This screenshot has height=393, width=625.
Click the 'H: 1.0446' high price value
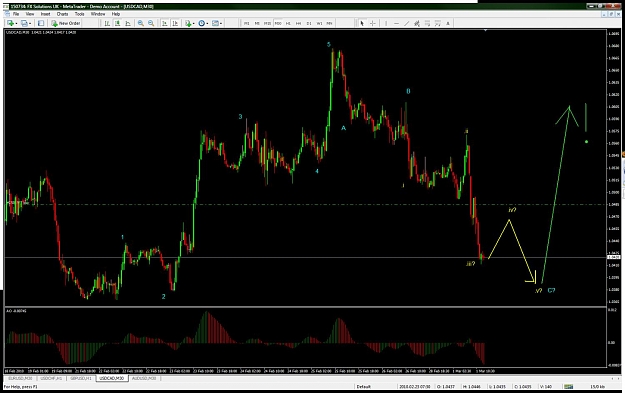[471, 387]
